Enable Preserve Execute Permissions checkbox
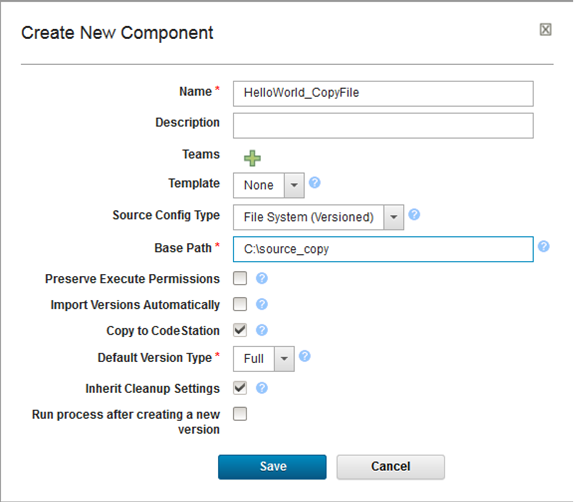The width and height of the screenshot is (575, 502). (240, 278)
